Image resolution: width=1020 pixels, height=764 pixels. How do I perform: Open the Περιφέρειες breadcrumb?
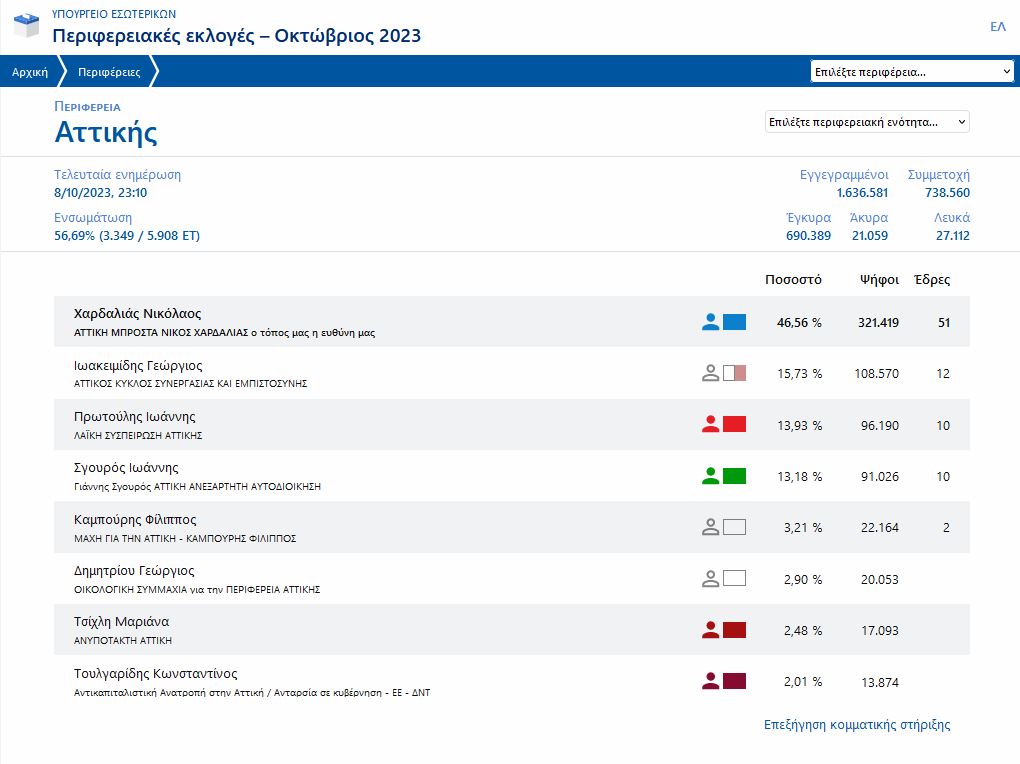tap(109, 72)
